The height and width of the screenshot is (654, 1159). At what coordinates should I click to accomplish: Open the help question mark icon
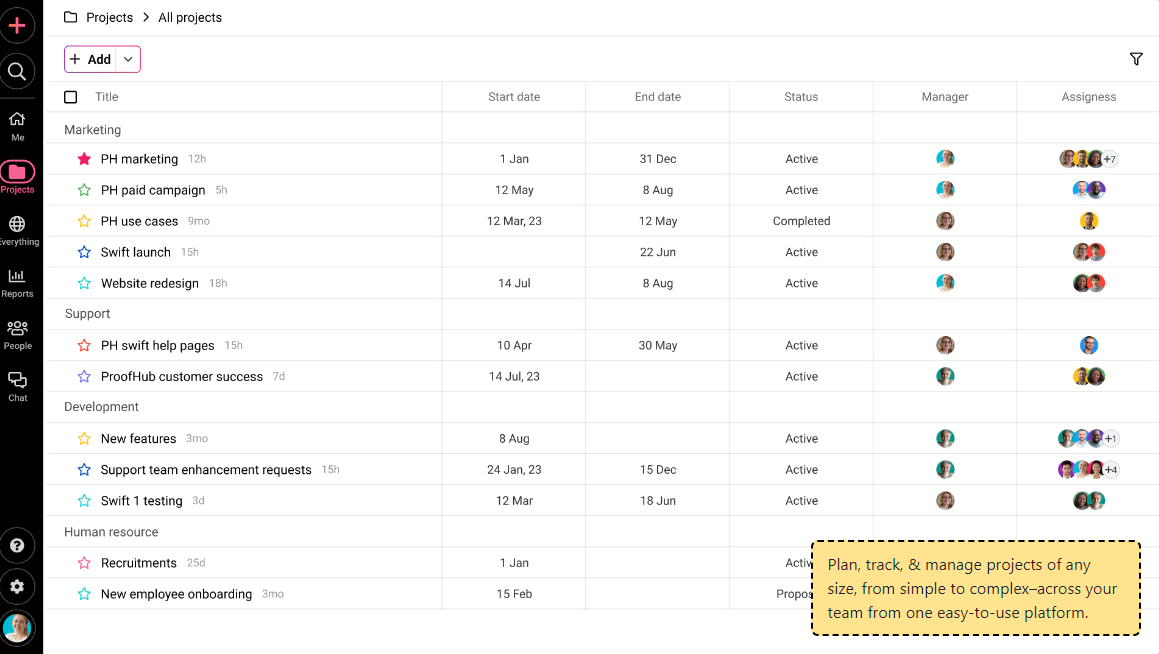click(x=17, y=546)
